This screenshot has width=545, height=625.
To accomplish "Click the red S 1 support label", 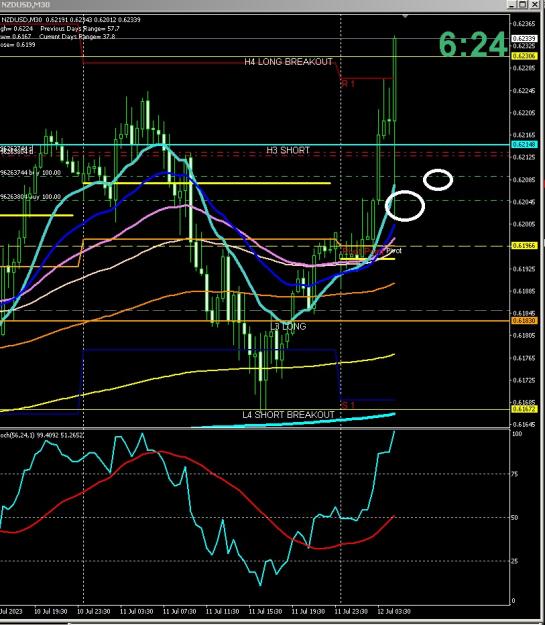I will (348, 405).
